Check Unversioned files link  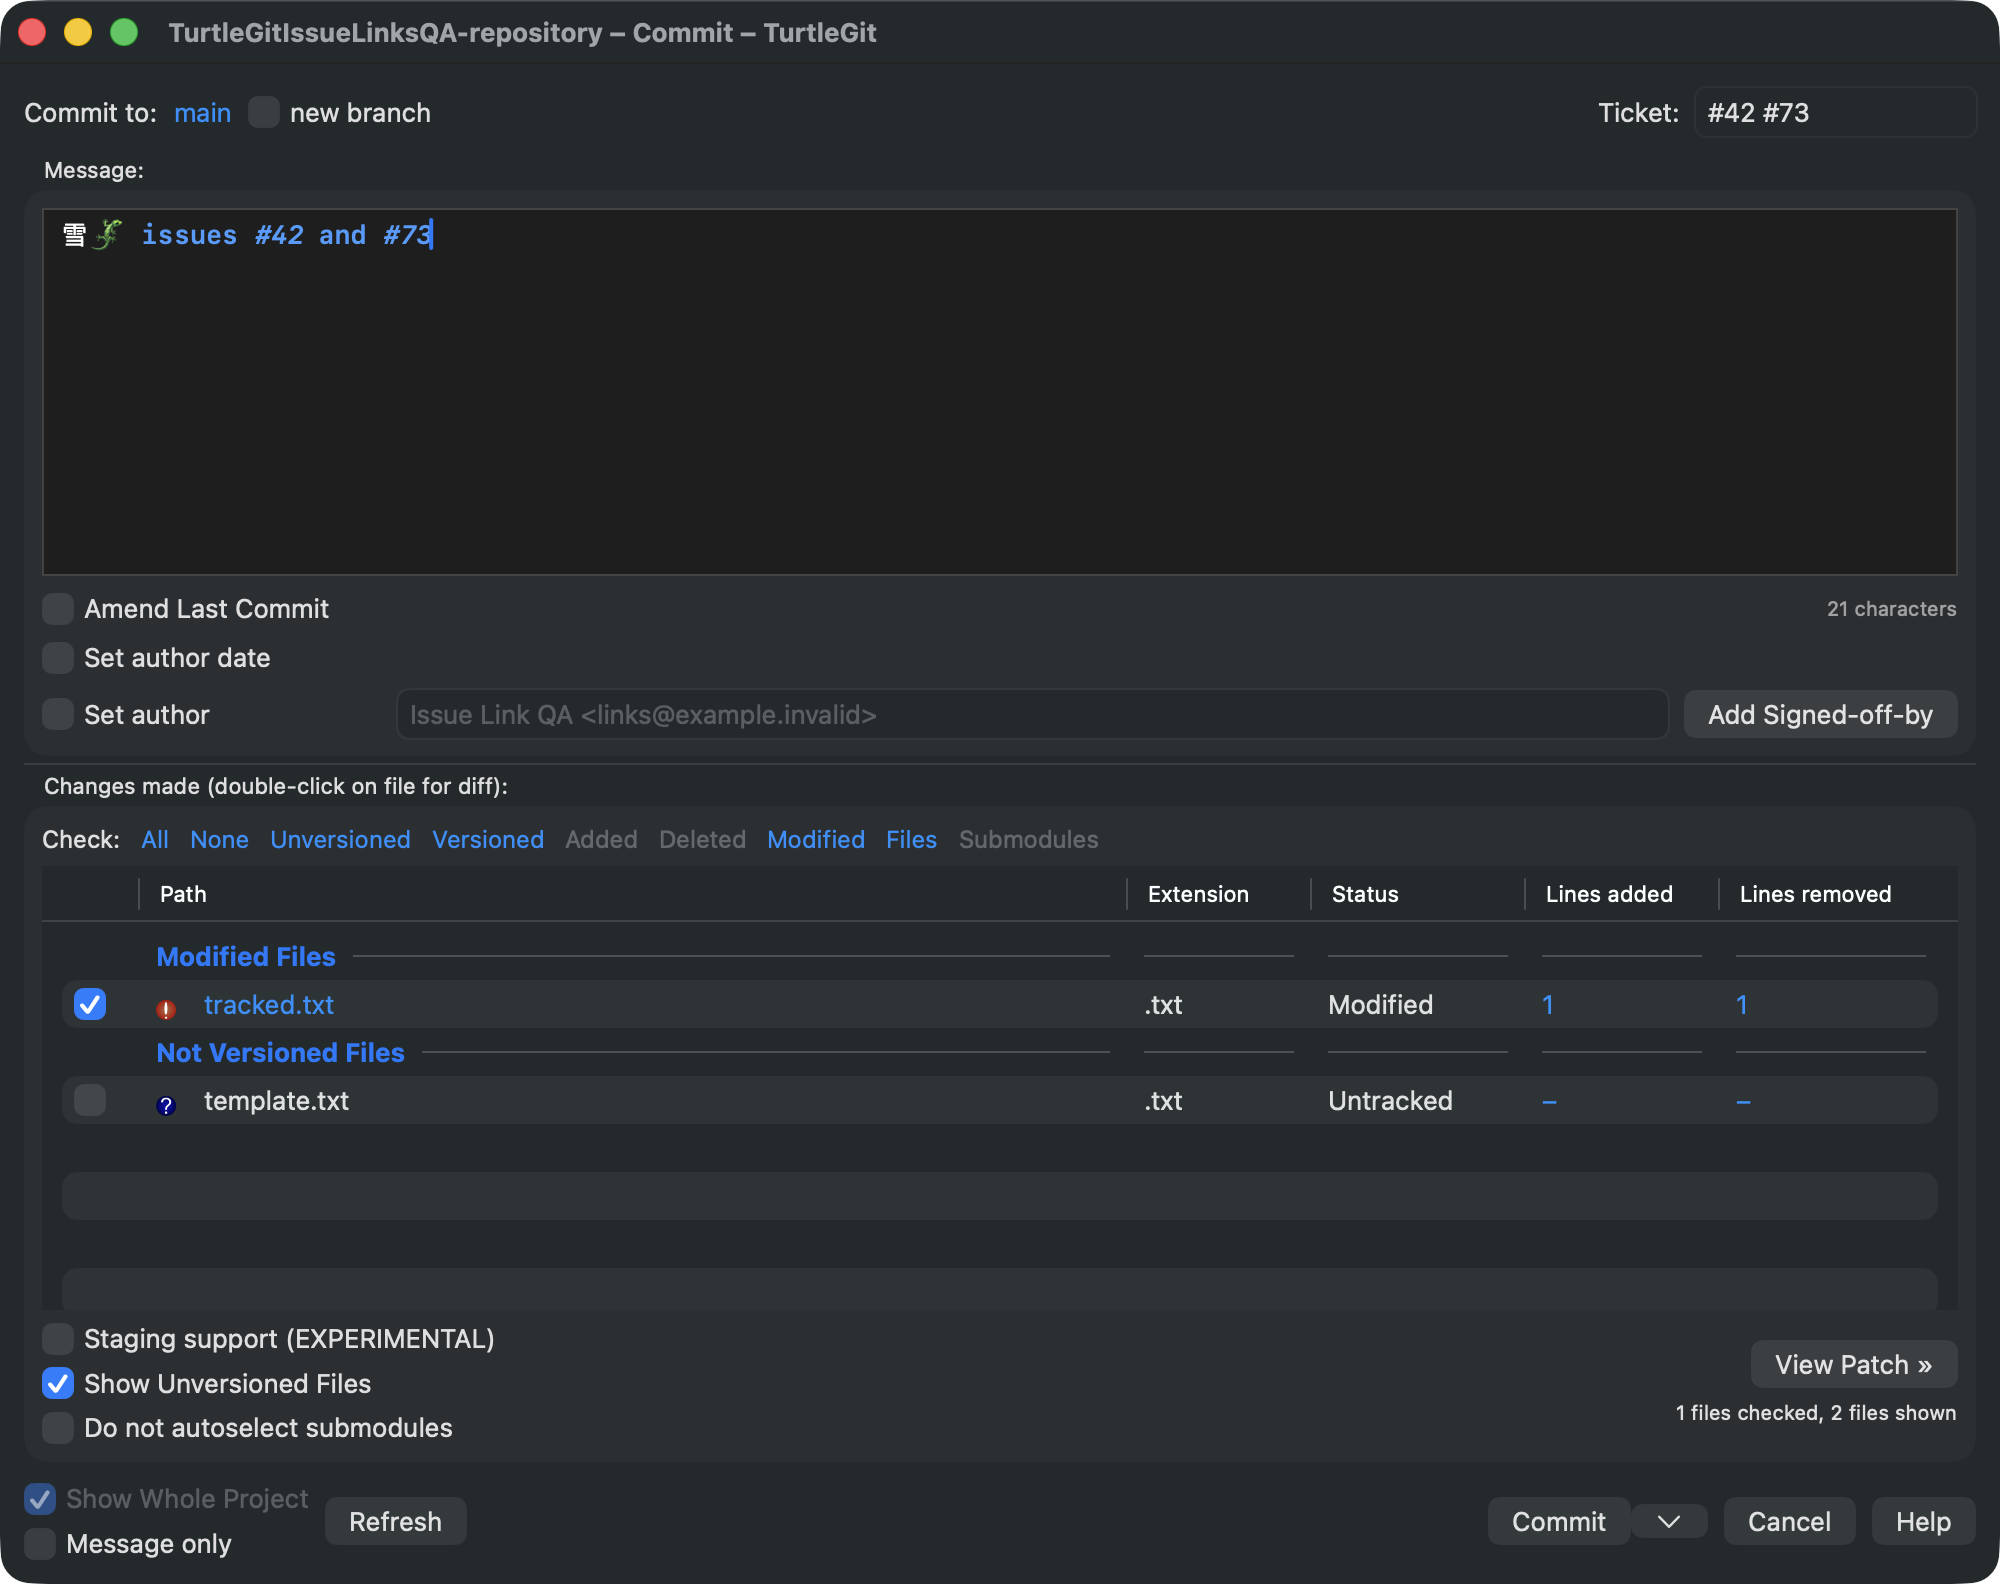point(340,839)
